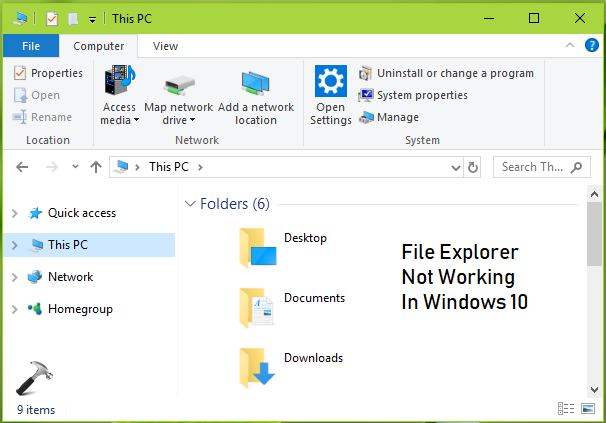Expand the chevron before This PC breadcrumb
606x423 pixels.
point(137,167)
